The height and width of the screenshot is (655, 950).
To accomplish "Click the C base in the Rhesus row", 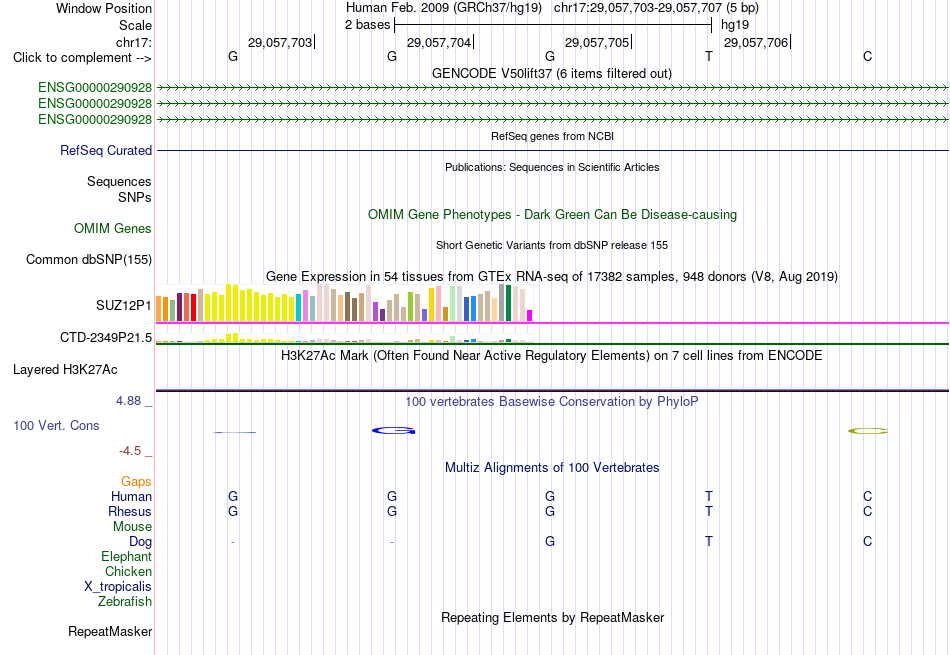I will pos(868,511).
